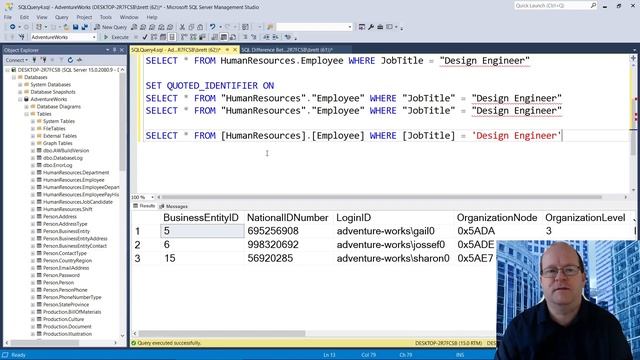The height and width of the screenshot is (360, 640).
Task: Click the Paste clipboard icon
Action: [x=200, y=27]
